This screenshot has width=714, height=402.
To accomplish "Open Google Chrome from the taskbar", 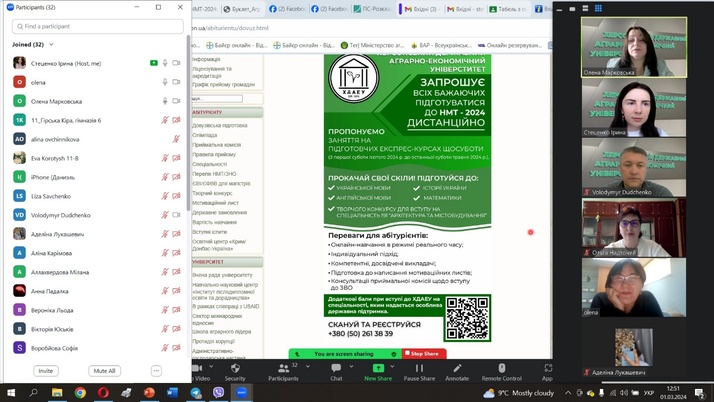I will (x=80, y=392).
